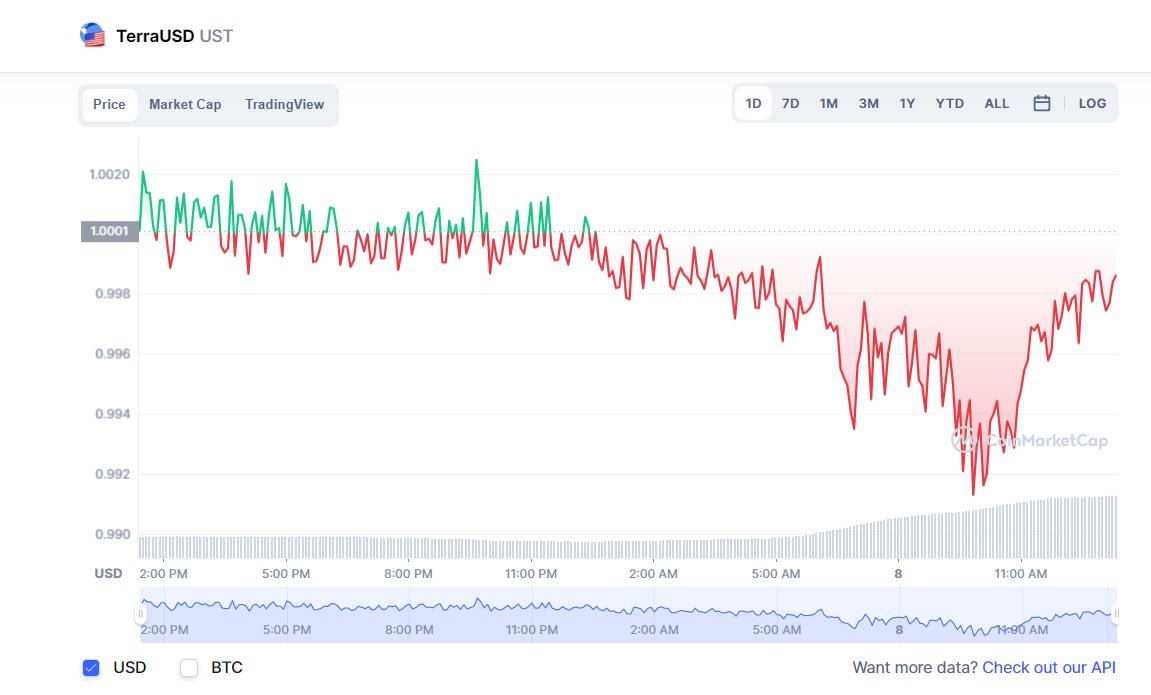Switch chart to 1M range
The width and height of the screenshot is (1151, 695).
tap(828, 103)
